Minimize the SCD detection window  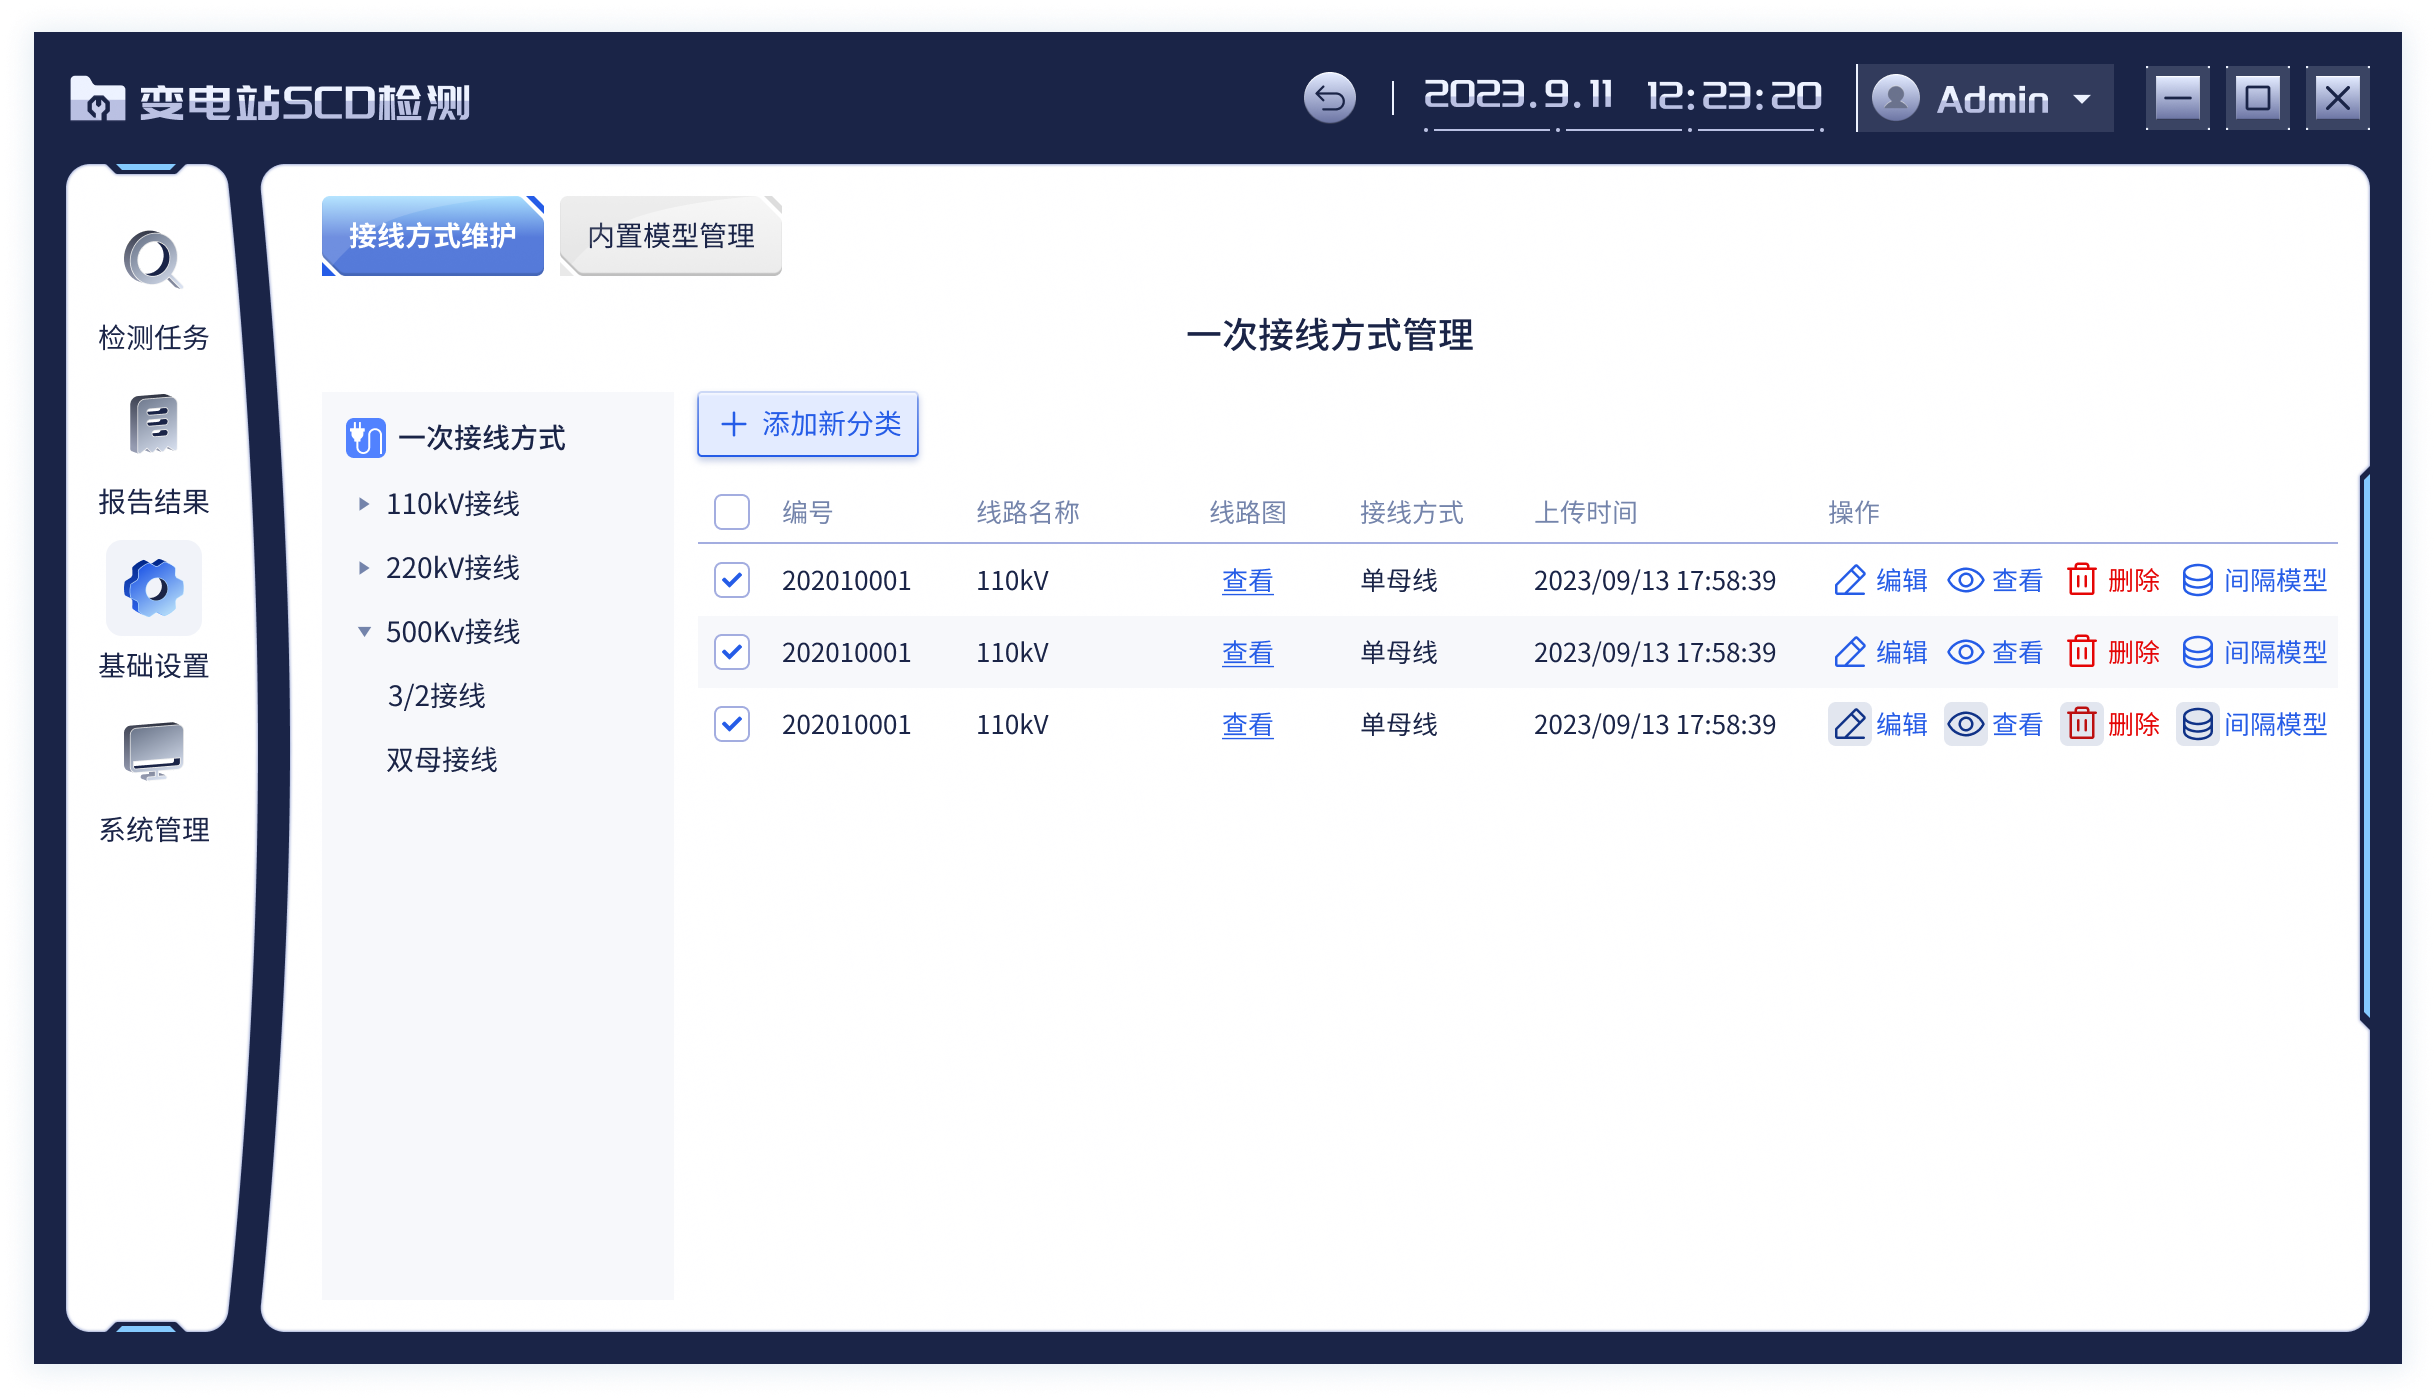coord(2177,98)
